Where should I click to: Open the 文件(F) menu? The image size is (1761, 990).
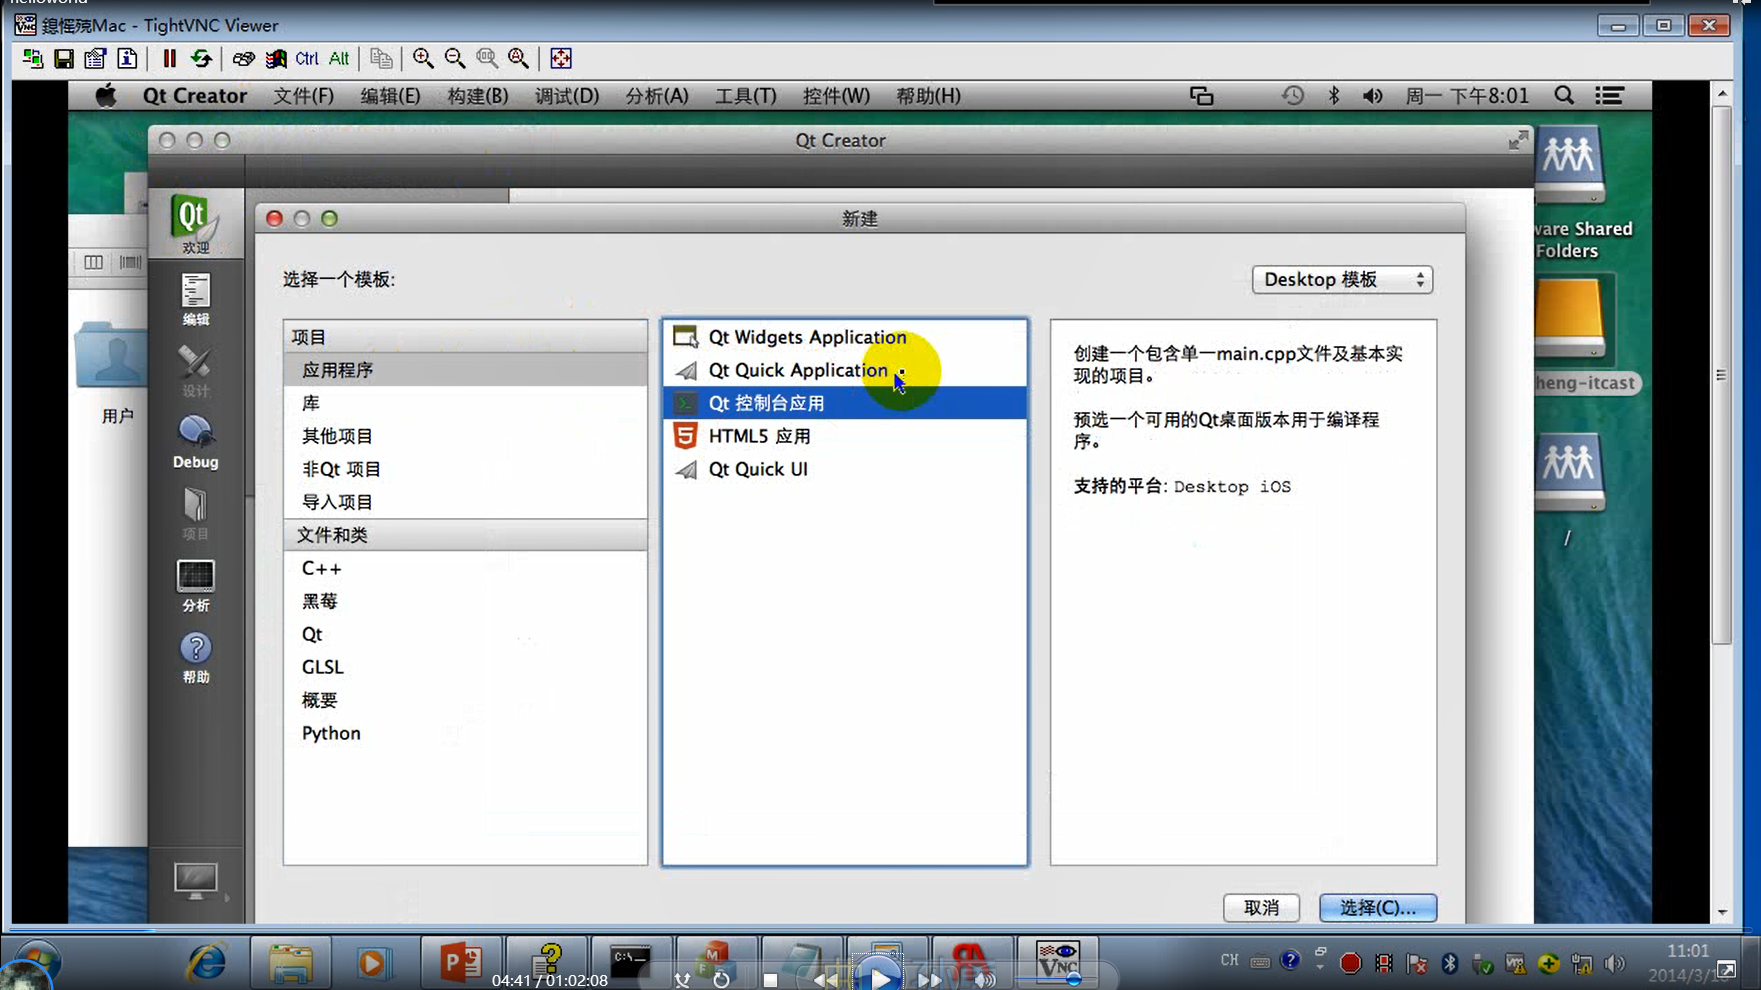tap(304, 96)
